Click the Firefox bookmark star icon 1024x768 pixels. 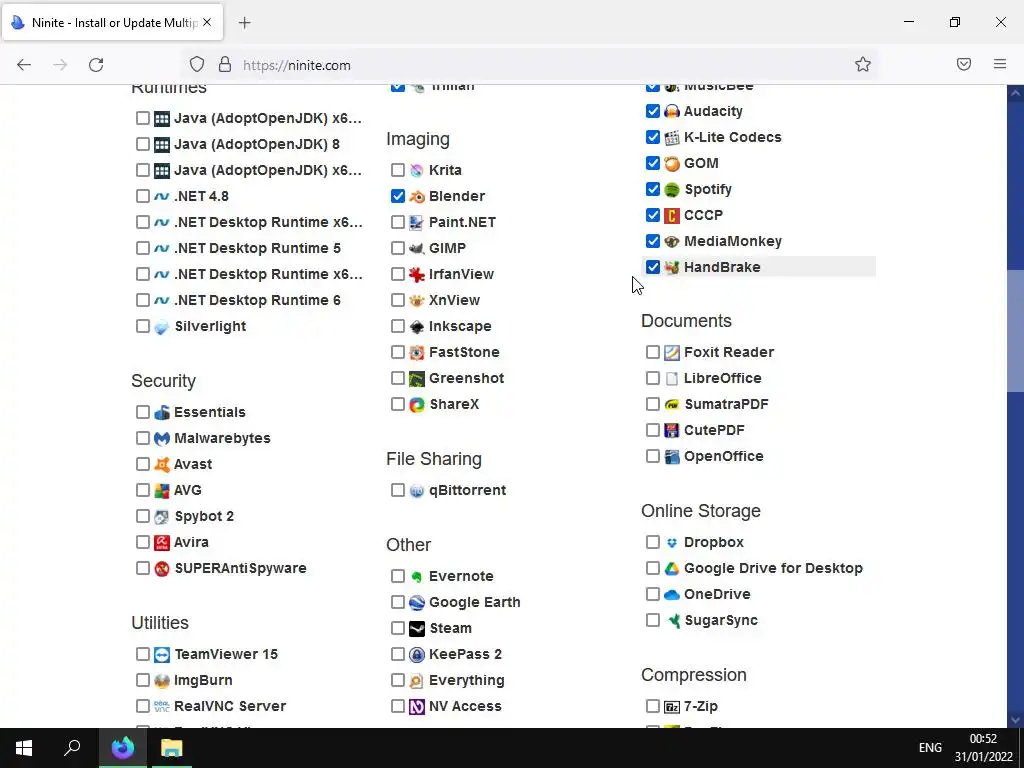863,64
